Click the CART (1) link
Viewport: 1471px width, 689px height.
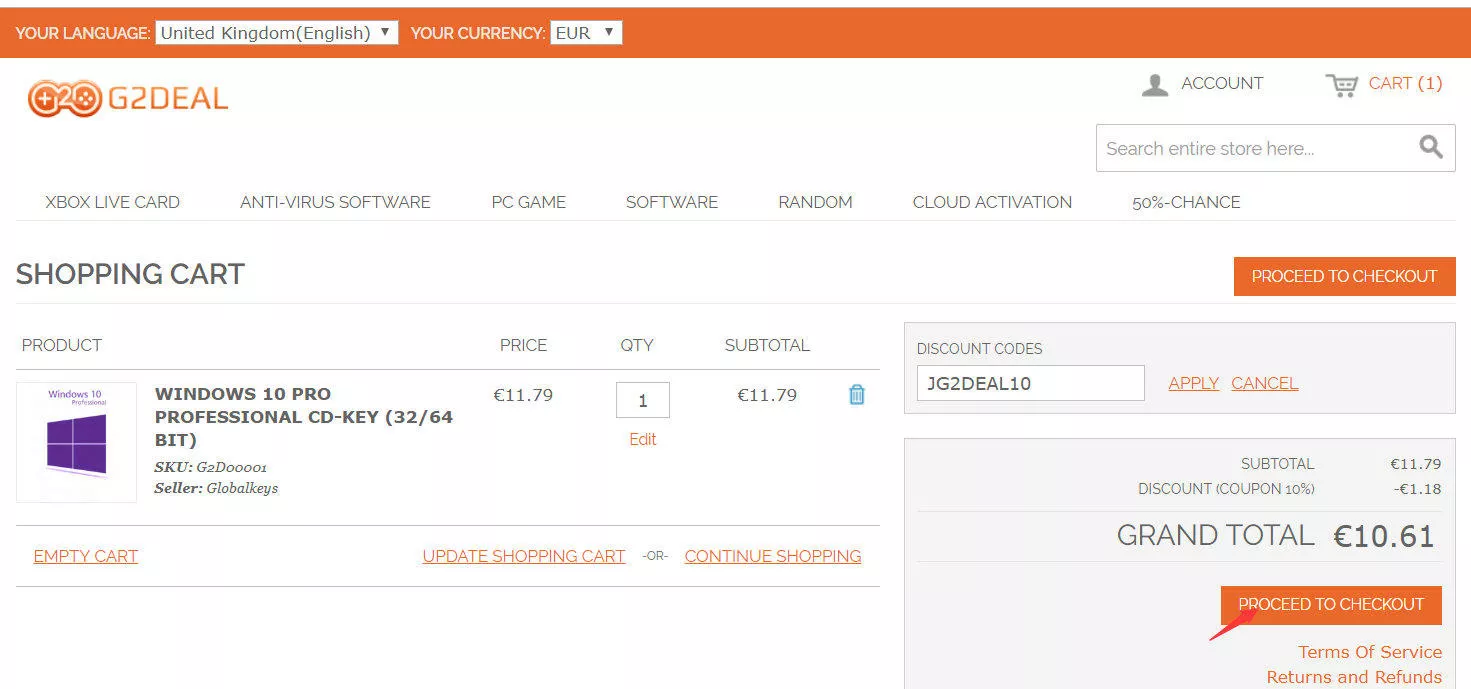(x=1405, y=84)
